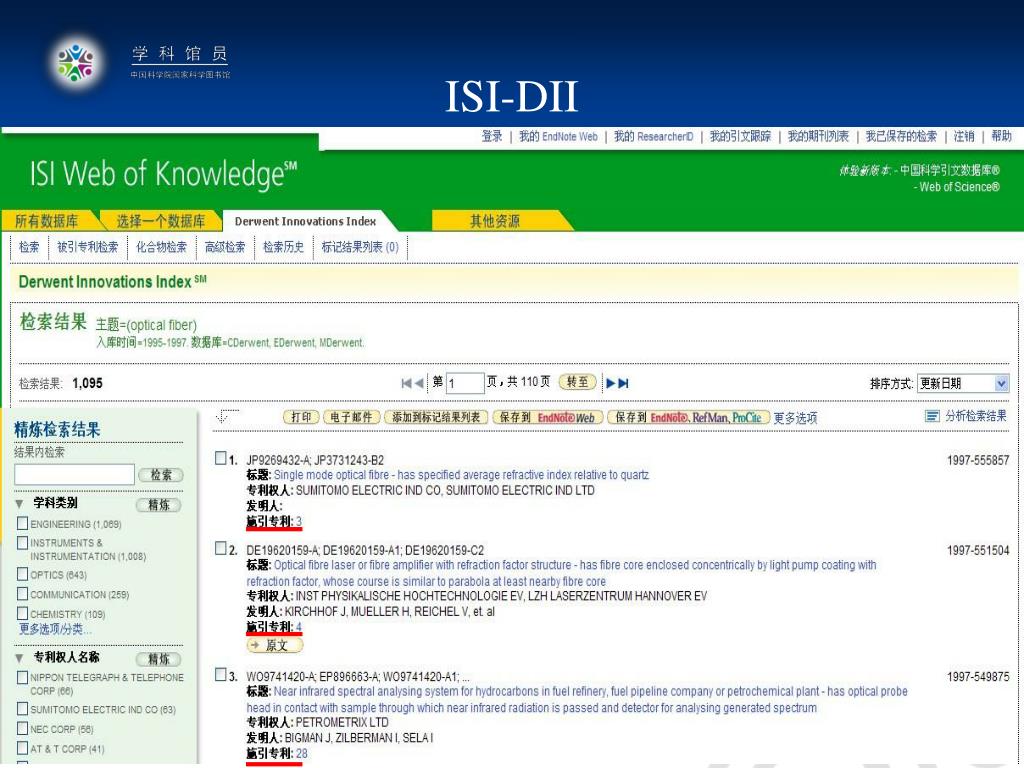Open 被引专利检索 menu item
Image resolution: width=1024 pixels, height=768 pixels.
click(88, 247)
